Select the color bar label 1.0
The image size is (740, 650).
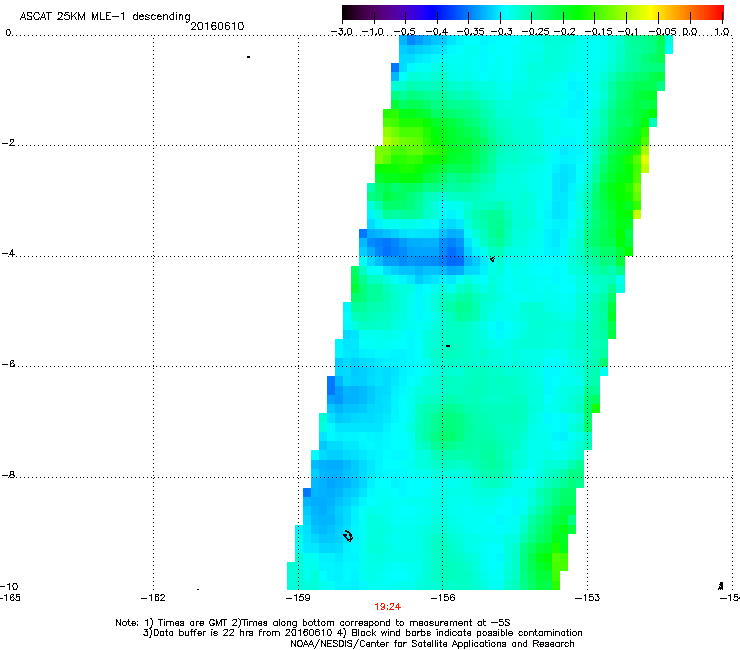click(722, 32)
